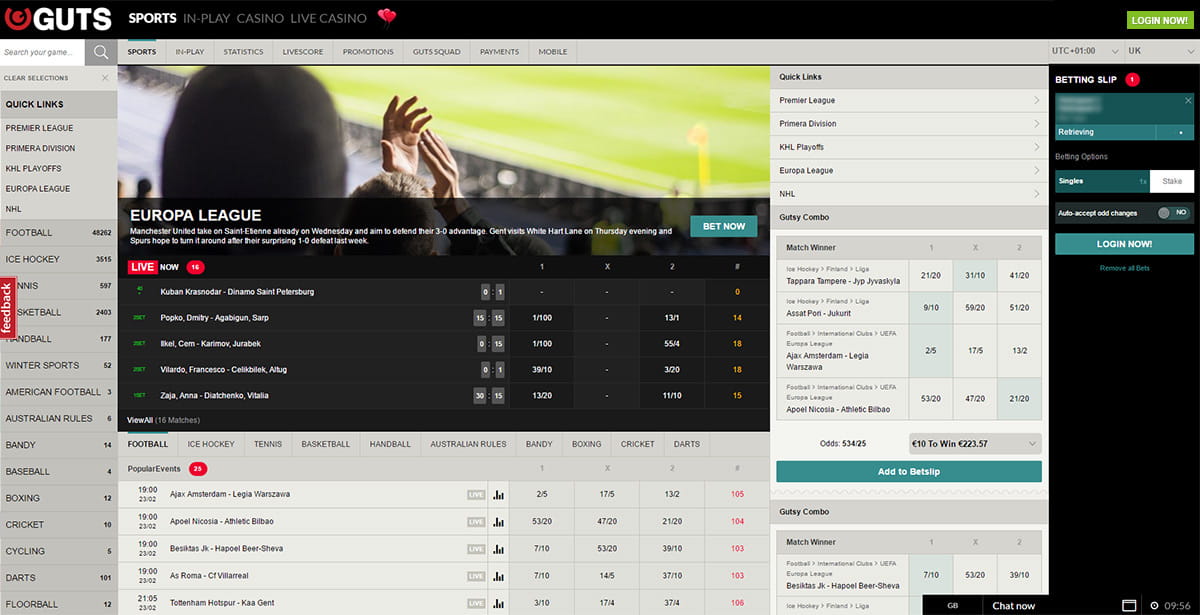1200x615 pixels.
Task: Click in the Search your game field
Action: pyautogui.click(x=43, y=52)
